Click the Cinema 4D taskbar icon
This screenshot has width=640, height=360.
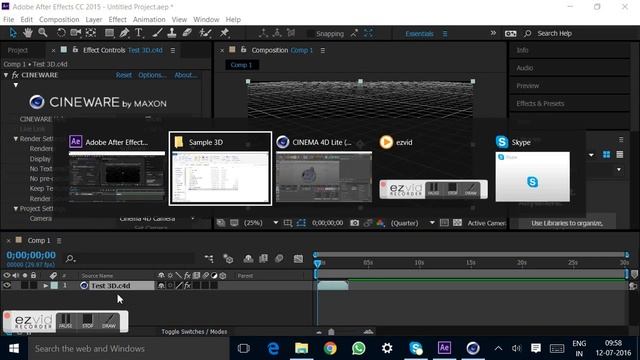click(473, 348)
